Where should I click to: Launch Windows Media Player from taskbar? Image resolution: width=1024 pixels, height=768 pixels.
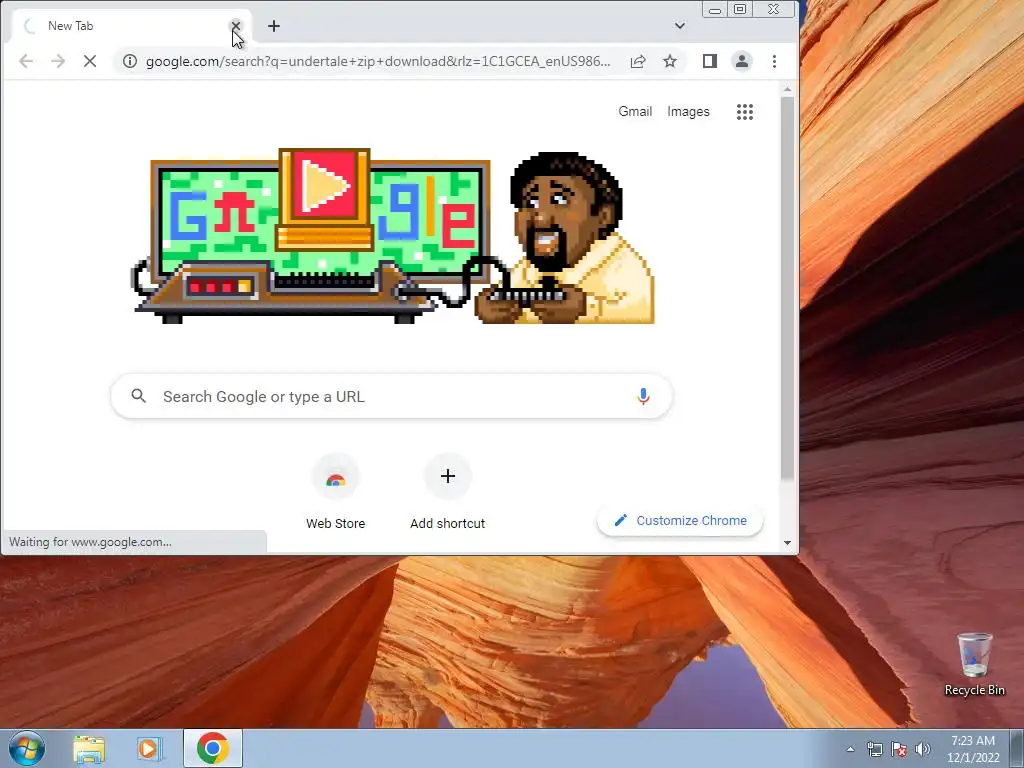149,748
